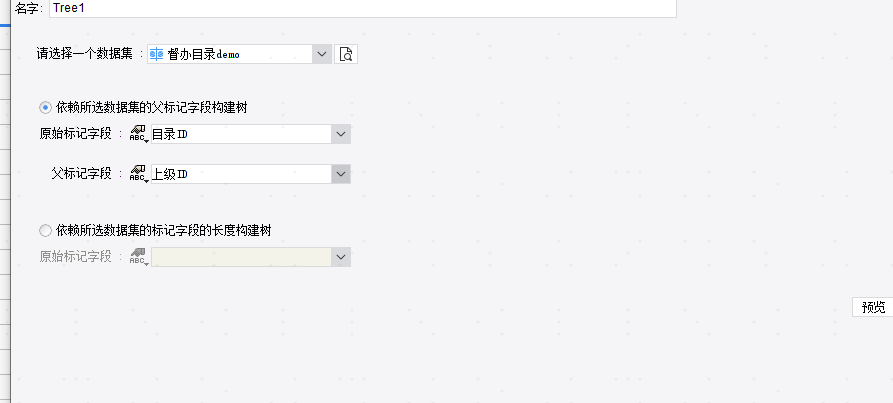Click the 督办目录demo combo box text
The width and height of the screenshot is (893, 403).
click(x=230, y=54)
